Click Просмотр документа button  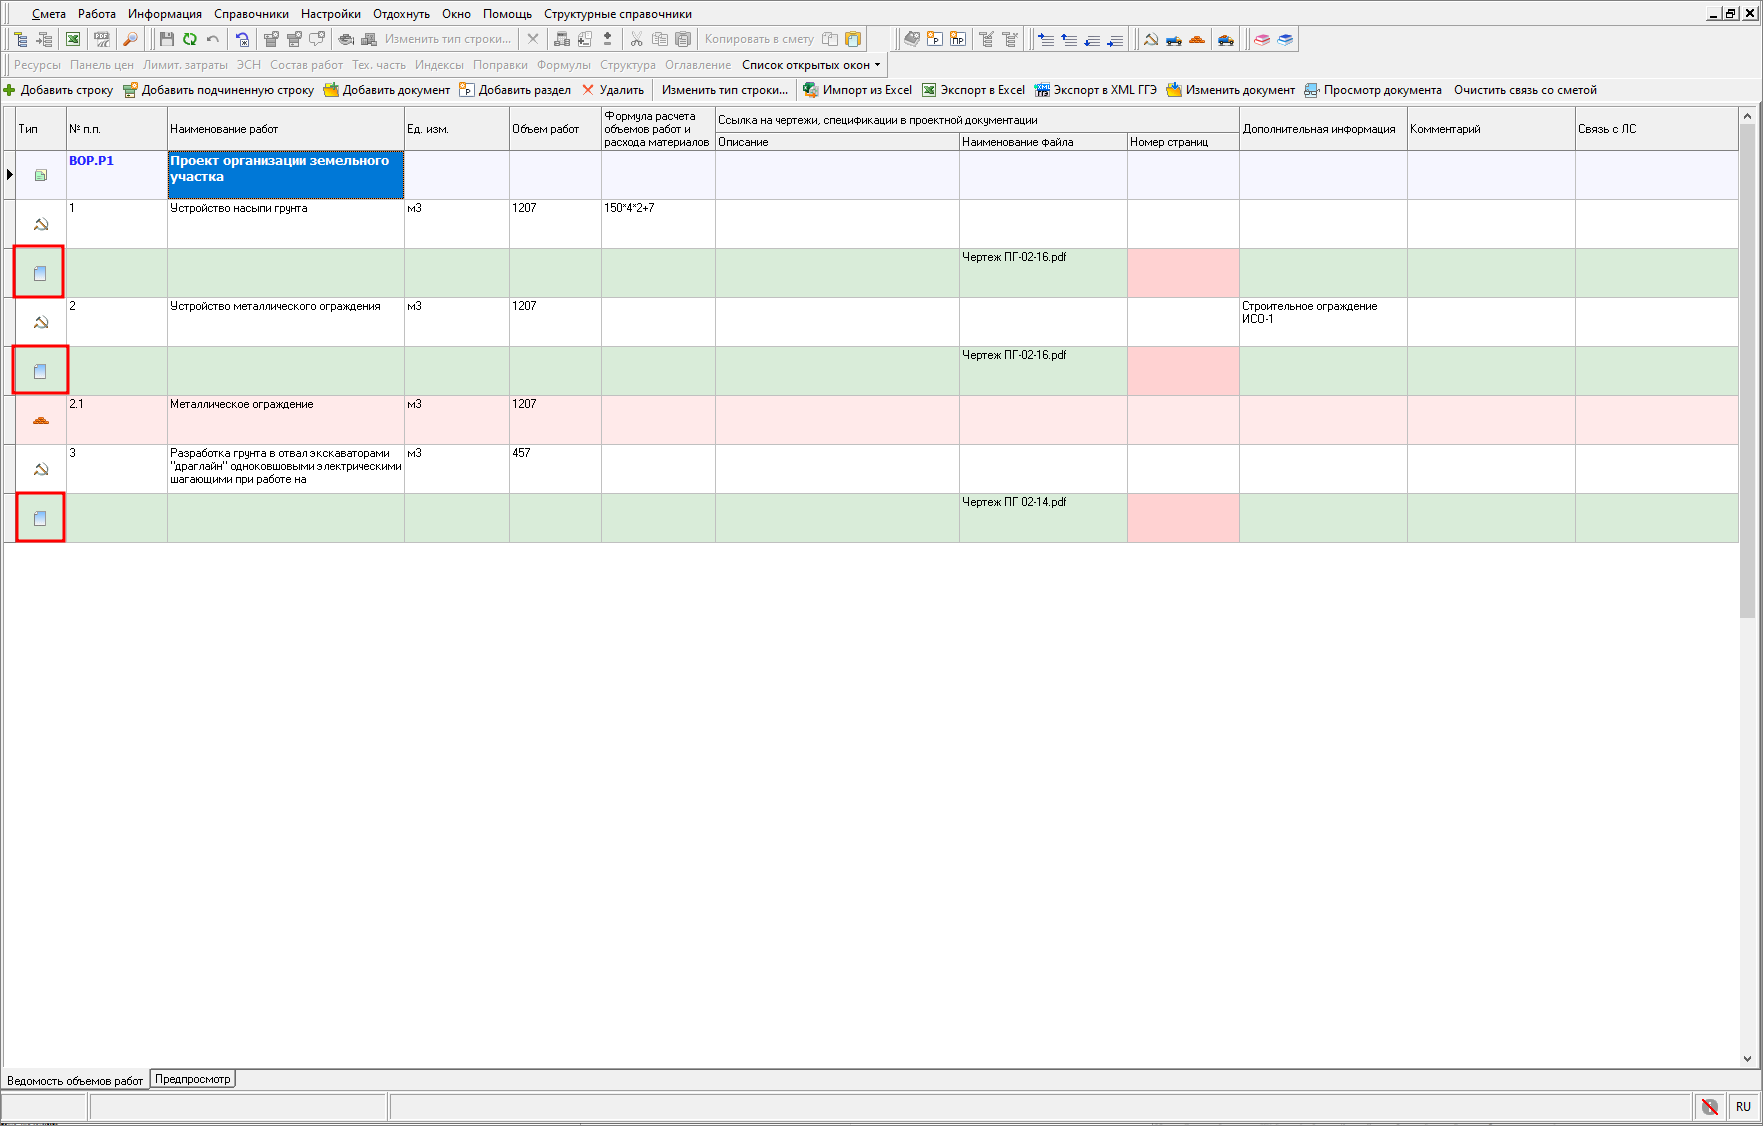click(x=1373, y=90)
